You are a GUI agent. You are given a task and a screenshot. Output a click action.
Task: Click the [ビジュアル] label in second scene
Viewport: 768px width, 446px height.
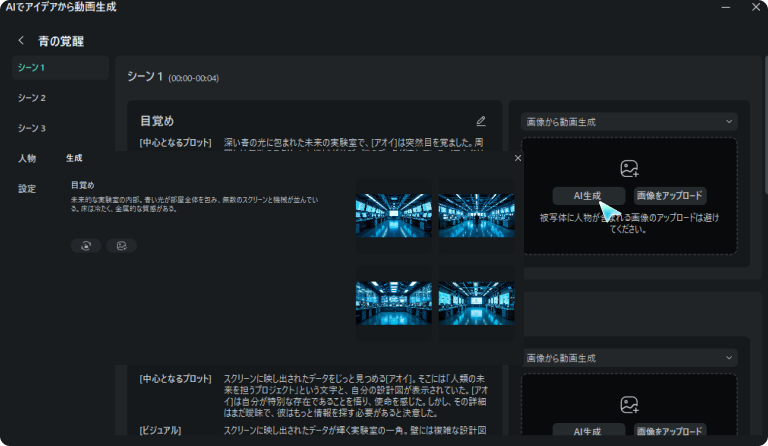coord(160,430)
